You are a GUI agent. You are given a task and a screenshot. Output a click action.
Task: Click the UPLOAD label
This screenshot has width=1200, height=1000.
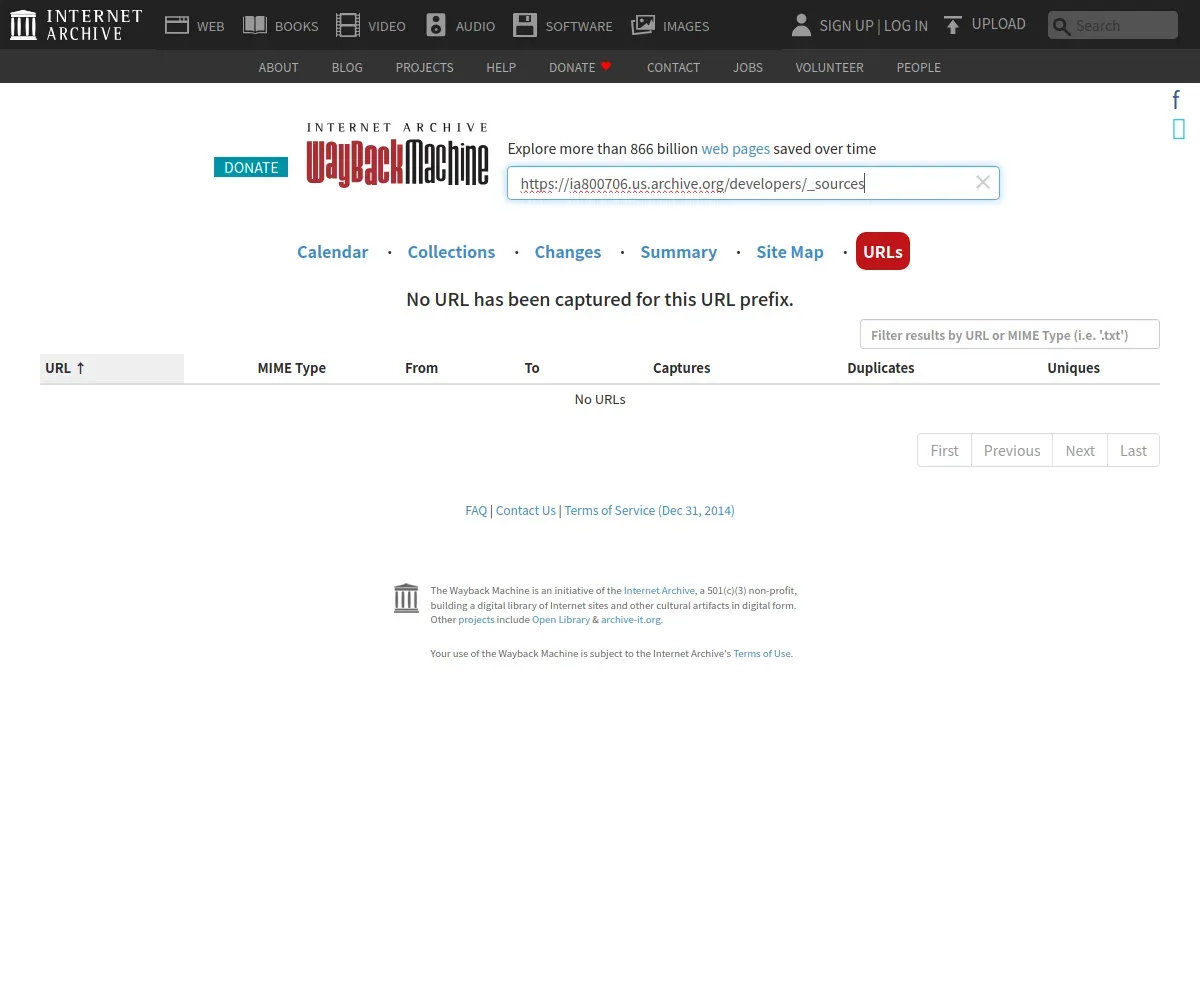coord(999,24)
